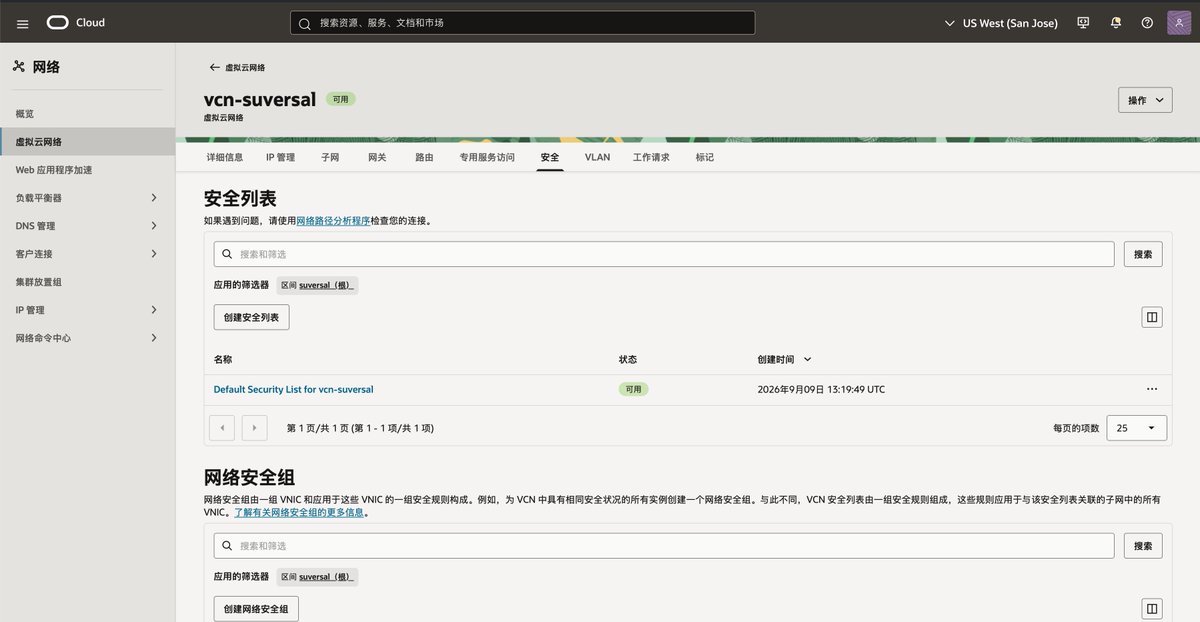Open column settings for the 网络安全组 table
The height and width of the screenshot is (622, 1200).
pyautogui.click(x=1152, y=609)
